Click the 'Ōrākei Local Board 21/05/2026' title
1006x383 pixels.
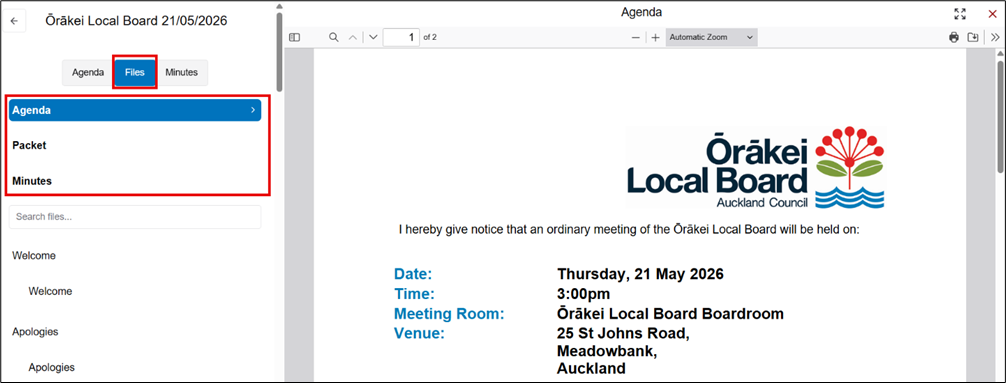click(136, 21)
